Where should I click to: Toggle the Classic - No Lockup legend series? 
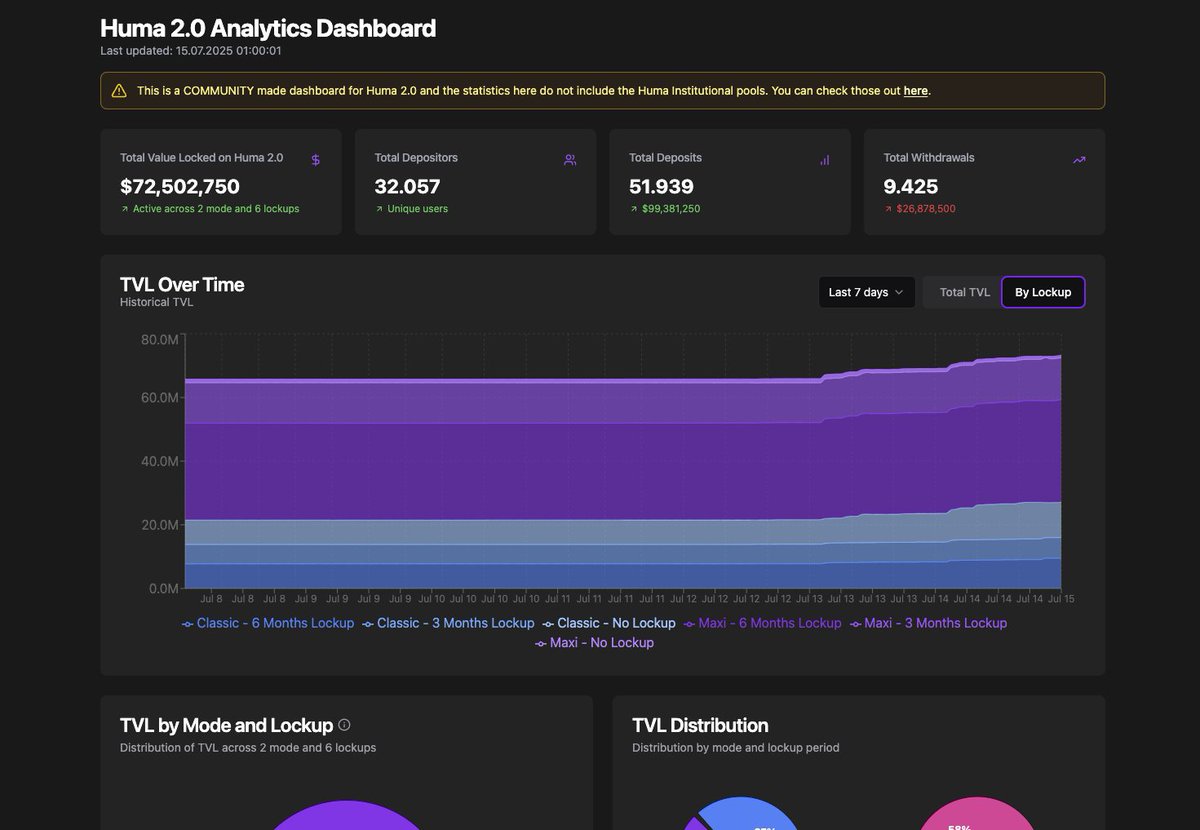(x=609, y=623)
